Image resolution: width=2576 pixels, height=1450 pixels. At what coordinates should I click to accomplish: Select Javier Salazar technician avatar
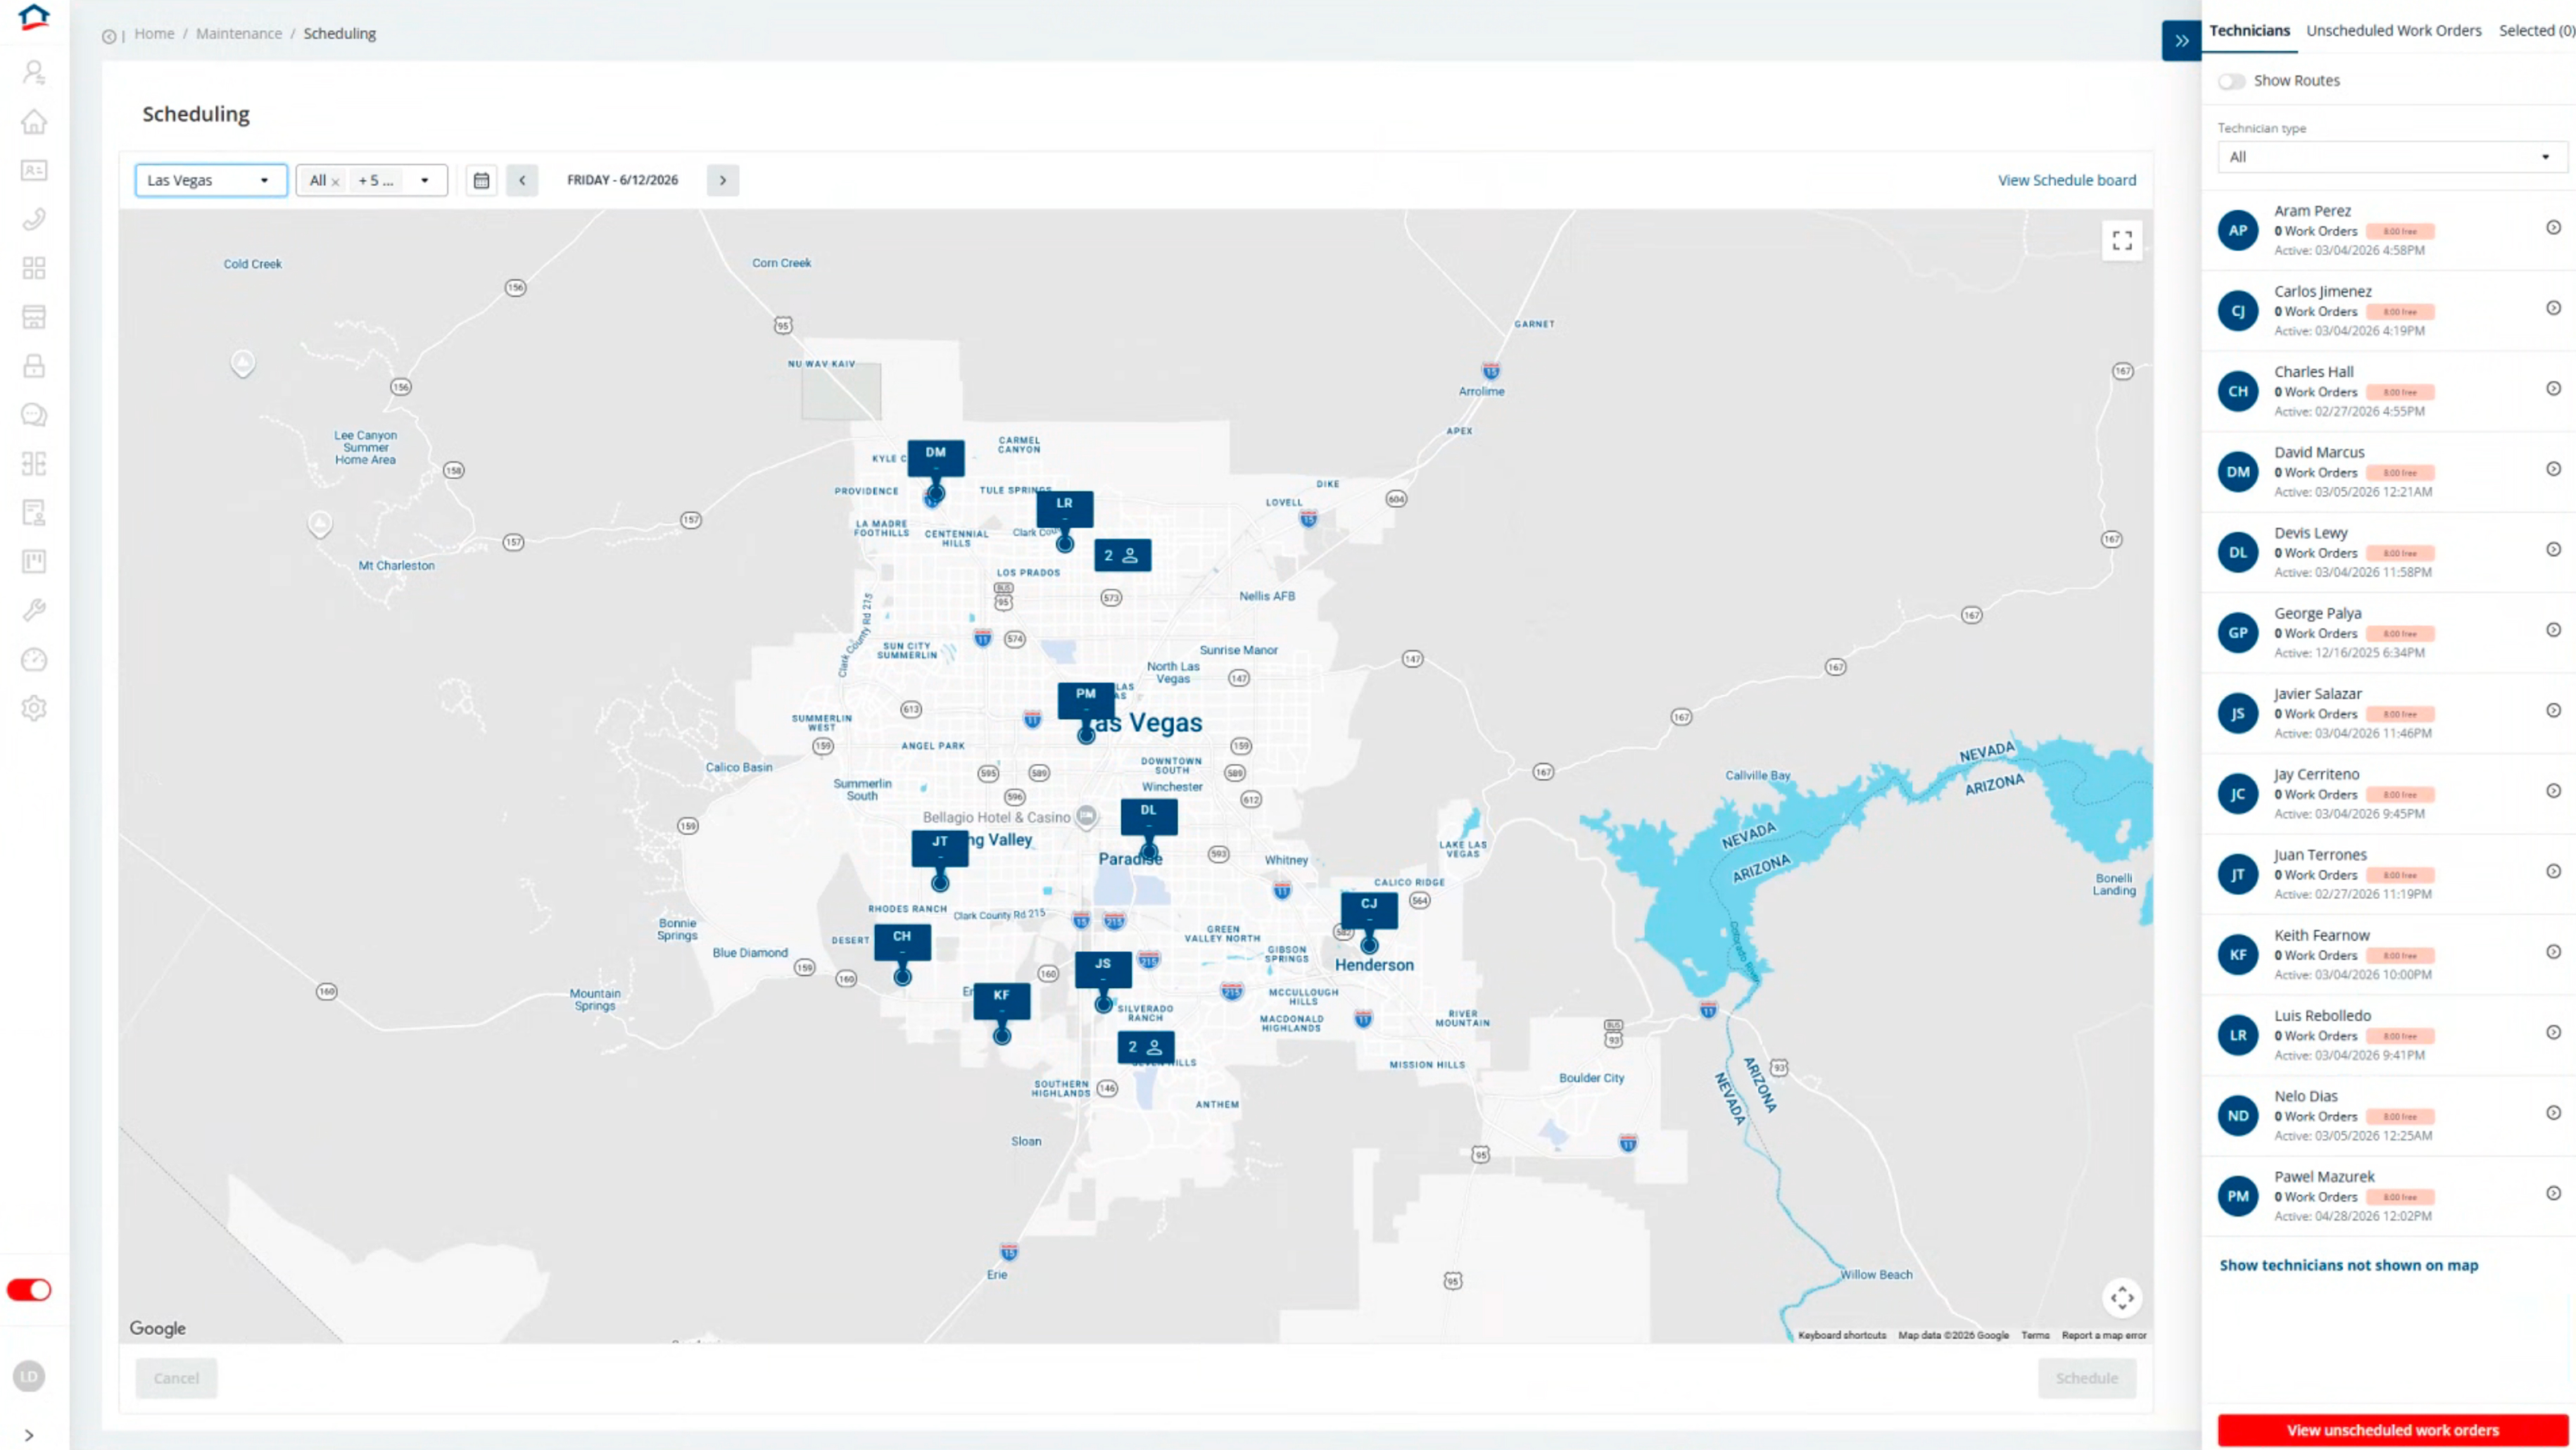point(2238,714)
